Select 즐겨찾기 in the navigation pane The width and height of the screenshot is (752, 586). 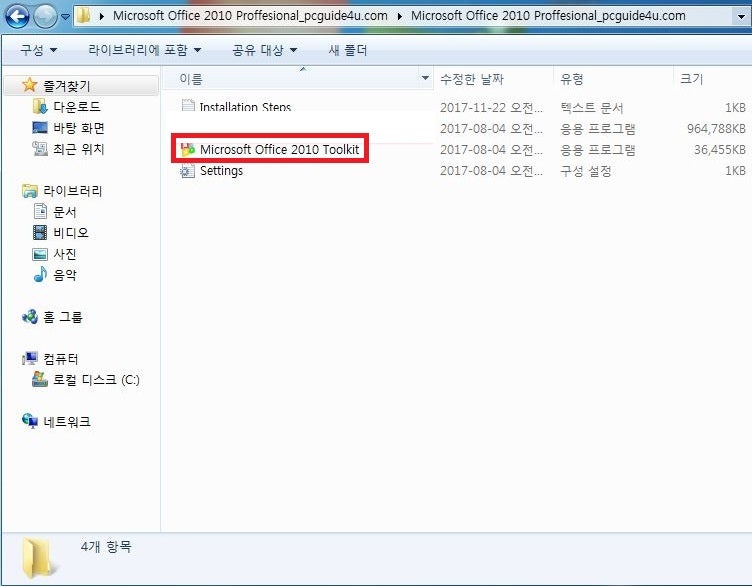coord(67,86)
